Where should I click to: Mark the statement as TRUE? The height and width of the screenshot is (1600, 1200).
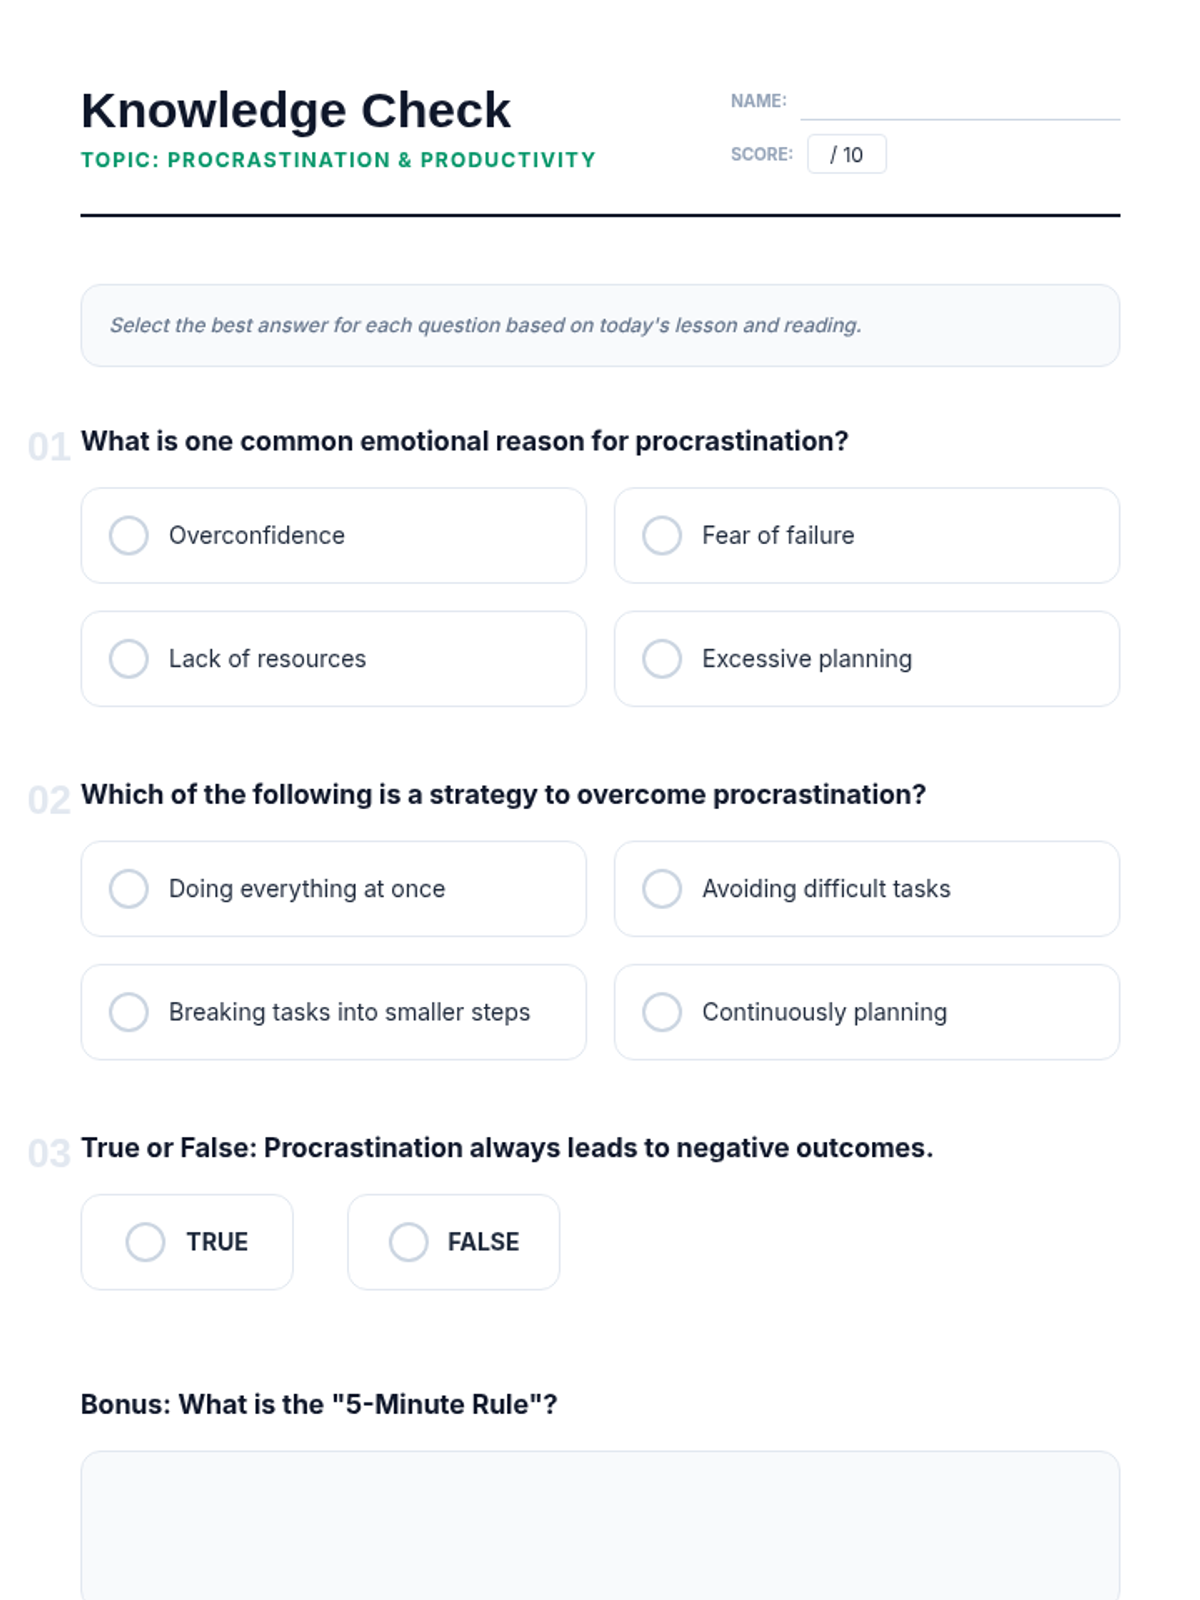[x=146, y=1242]
